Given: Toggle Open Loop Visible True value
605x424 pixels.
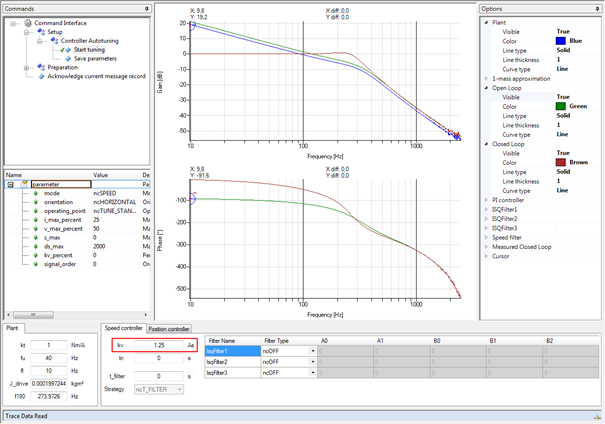Looking at the screenshot, I should click(x=563, y=97).
